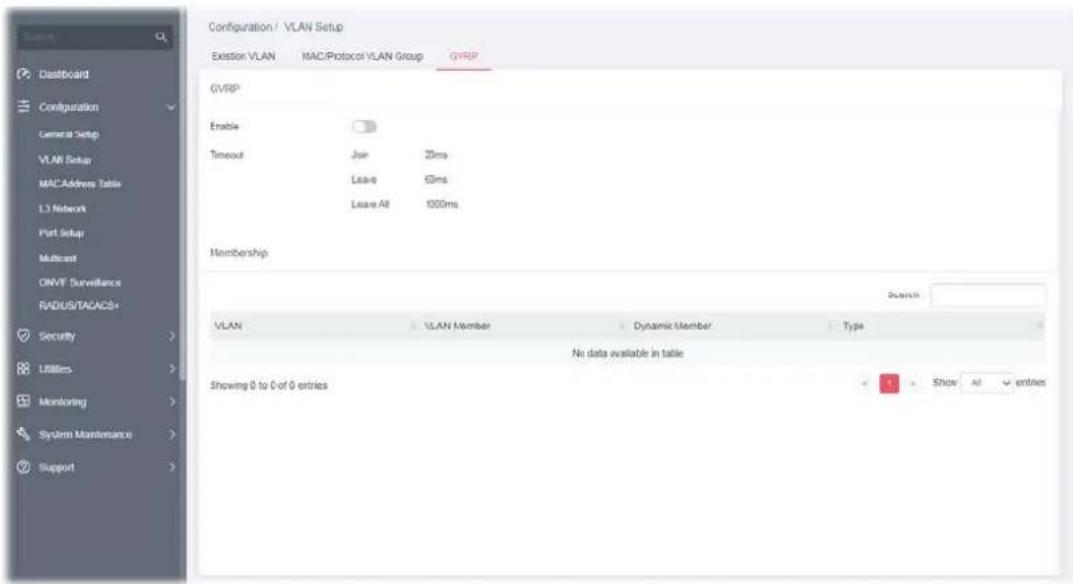Open General Setup in sidebar
This screenshot has height=584, width=1073.
point(68,134)
